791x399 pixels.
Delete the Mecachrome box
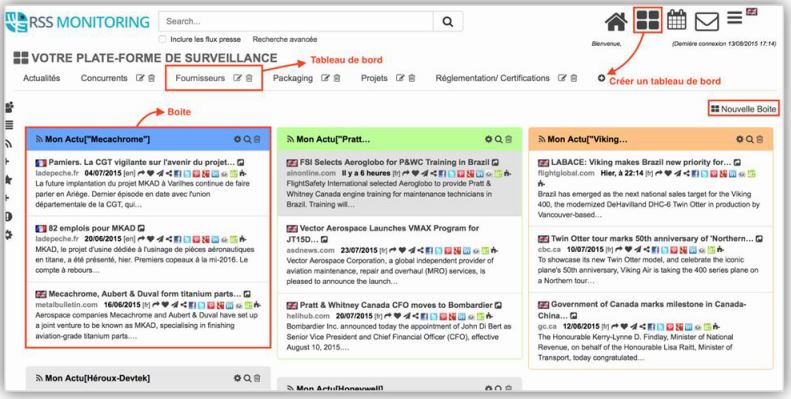pos(257,139)
